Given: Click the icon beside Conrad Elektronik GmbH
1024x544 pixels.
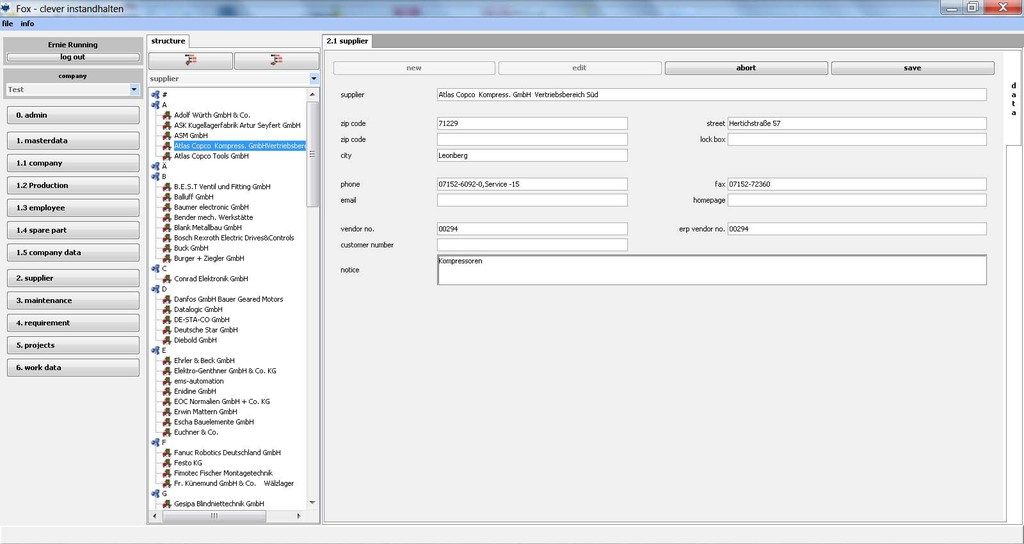Looking at the screenshot, I should (x=166, y=279).
